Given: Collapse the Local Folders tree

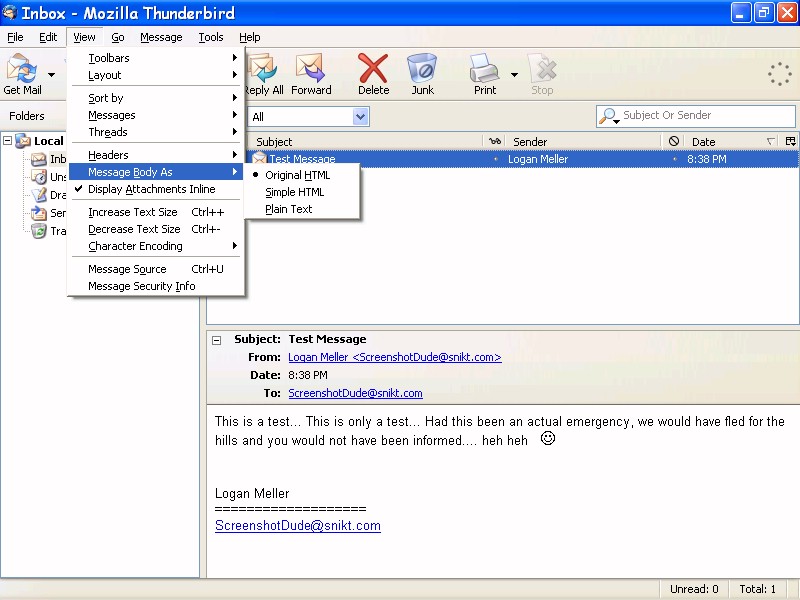Looking at the screenshot, I should pyautogui.click(x=8, y=140).
